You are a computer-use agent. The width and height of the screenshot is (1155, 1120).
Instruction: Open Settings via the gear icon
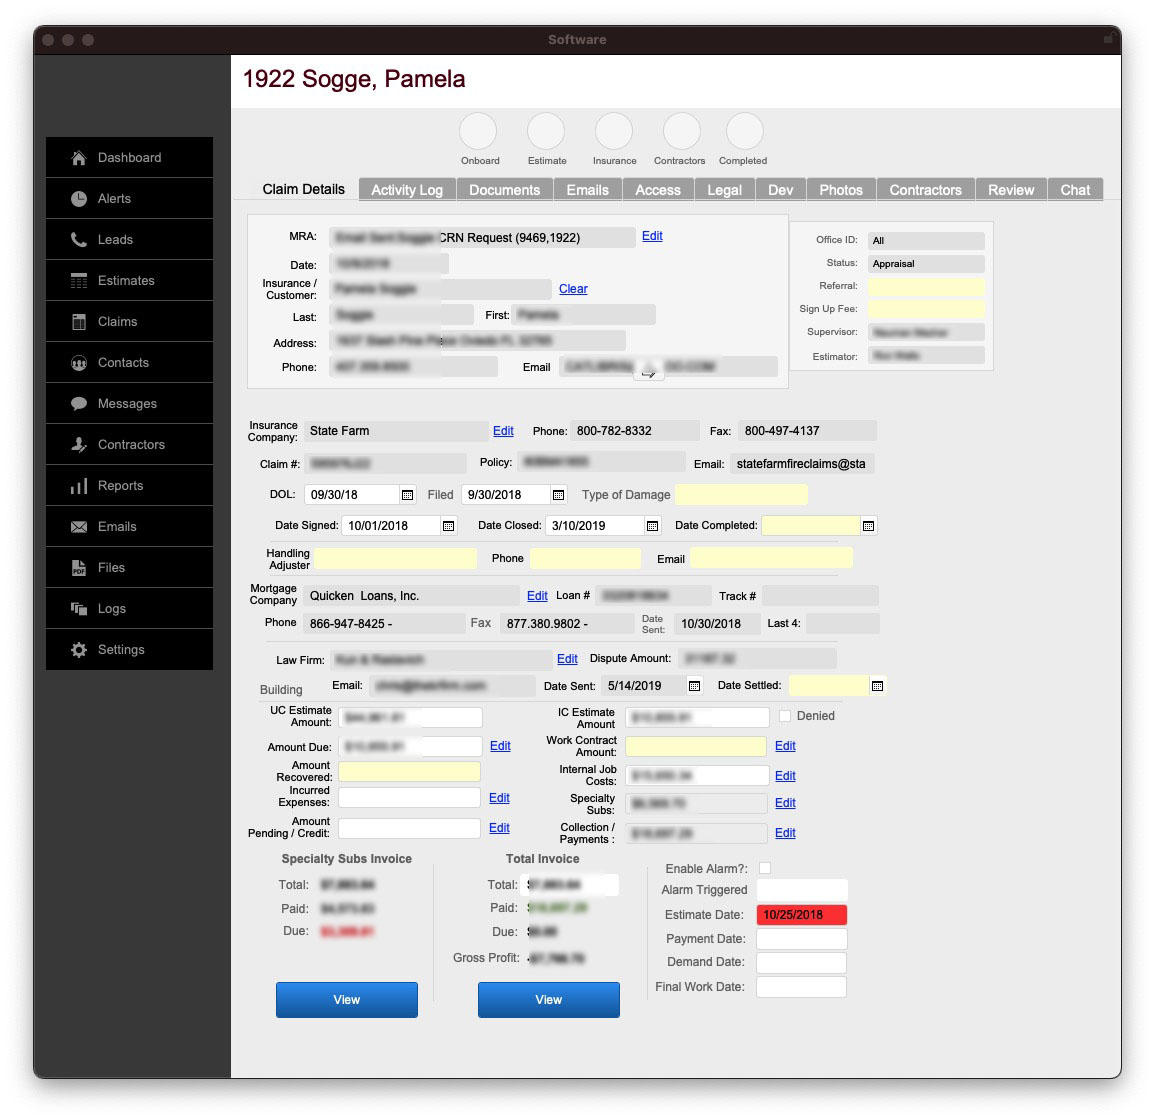click(79, 650)
